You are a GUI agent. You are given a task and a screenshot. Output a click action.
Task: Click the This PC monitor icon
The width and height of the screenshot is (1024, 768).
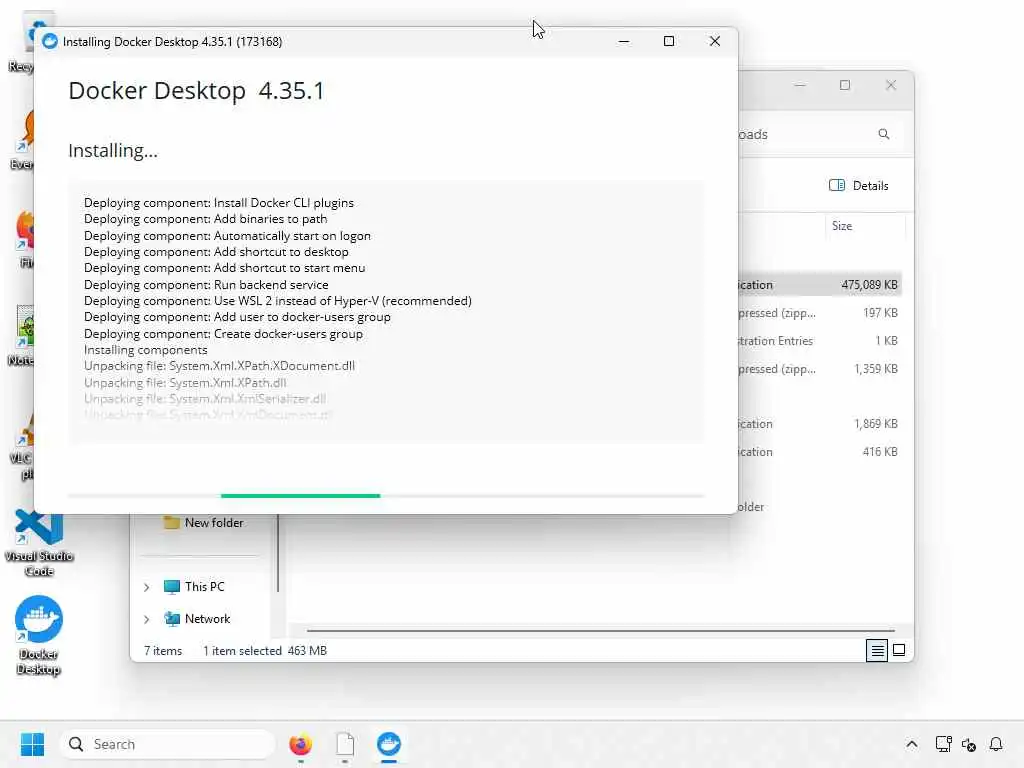click(x=172, y=586)
